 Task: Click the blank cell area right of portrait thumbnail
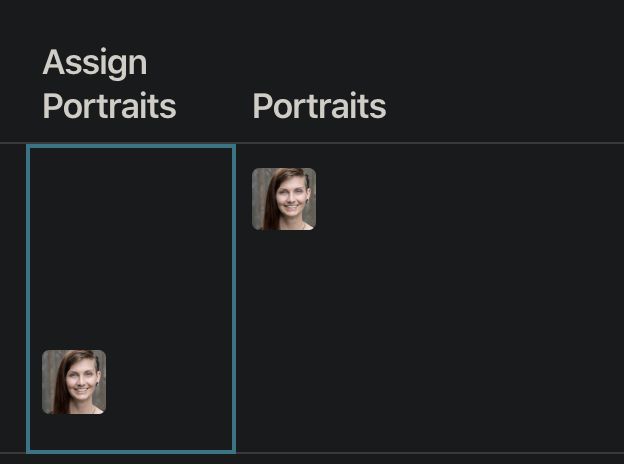pyautogui.click(x=450, y=199)
